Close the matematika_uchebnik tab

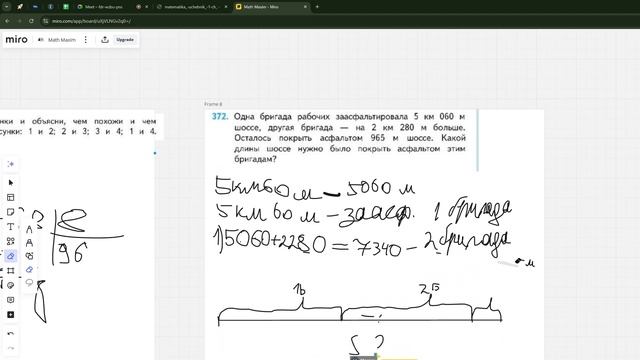click(226, 7)
